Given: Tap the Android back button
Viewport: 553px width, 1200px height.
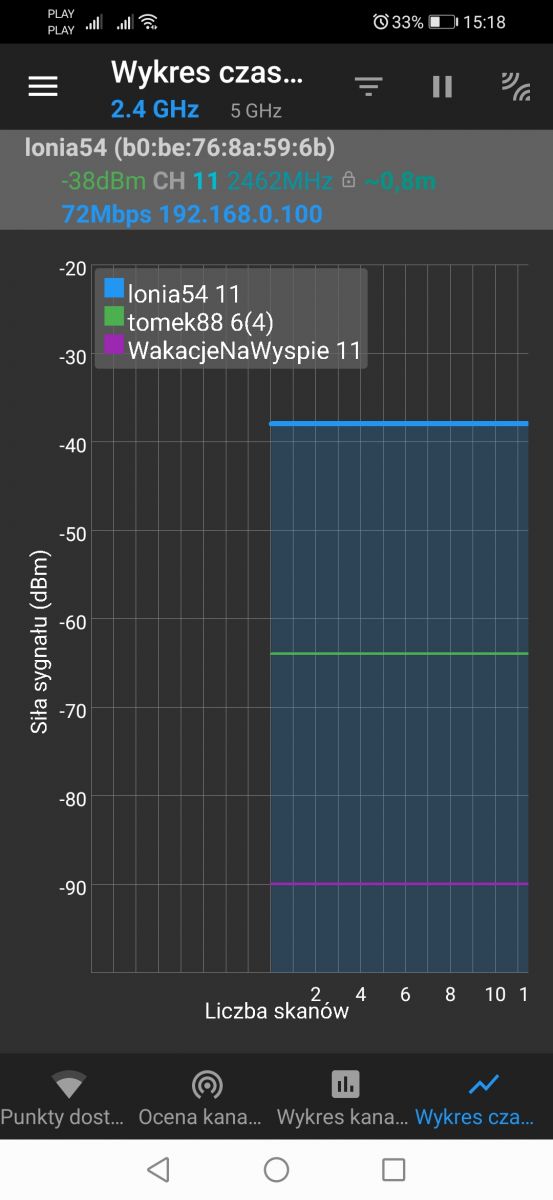Looking at the screenshot, I should (158, 1169).
